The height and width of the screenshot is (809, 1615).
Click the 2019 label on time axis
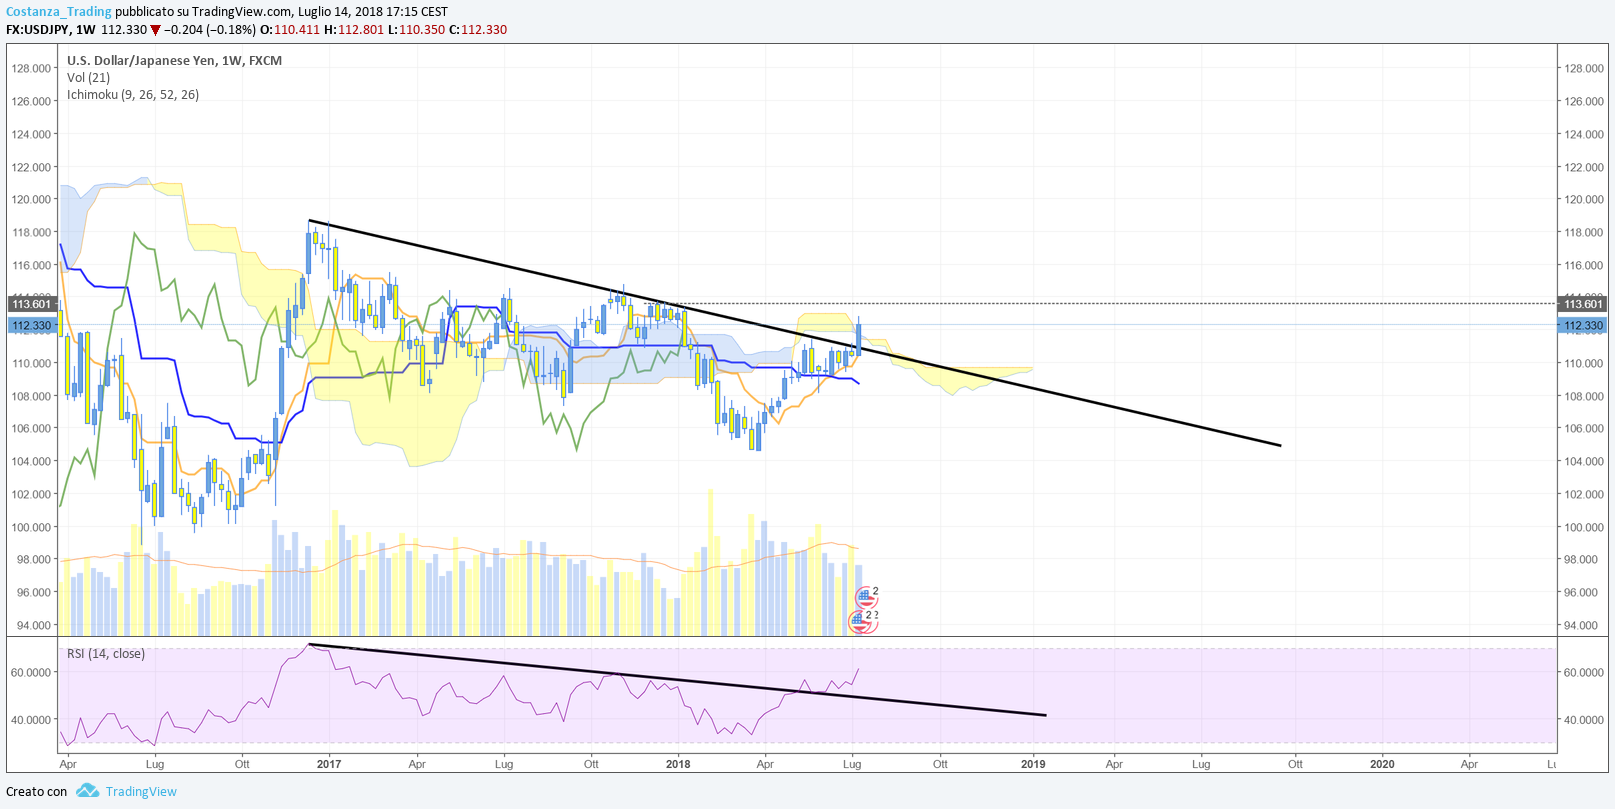(x=1033, y=764)
